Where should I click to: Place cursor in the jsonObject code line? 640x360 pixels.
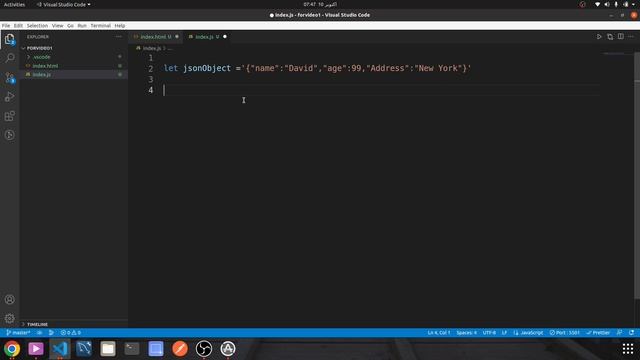[317, 68]
